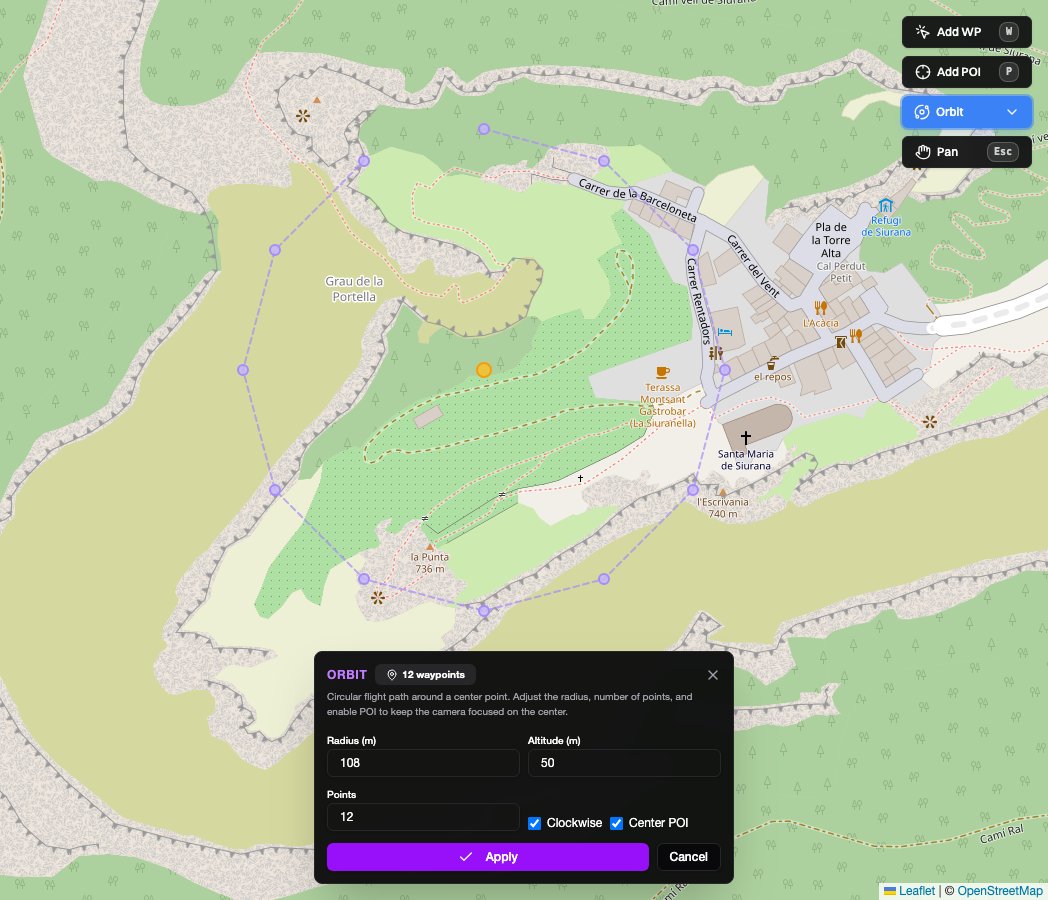
Task: Click the orange orbit center marker on map
Action: (484, 370)
